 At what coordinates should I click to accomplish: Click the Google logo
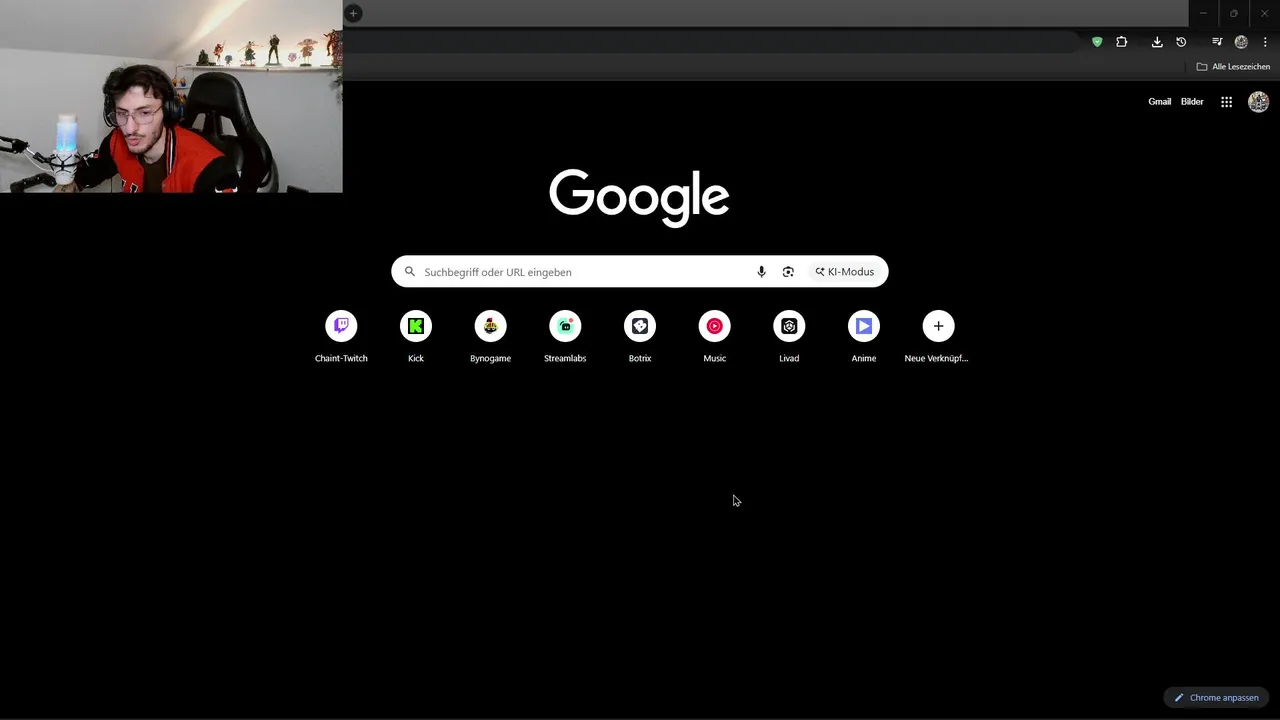639,197
